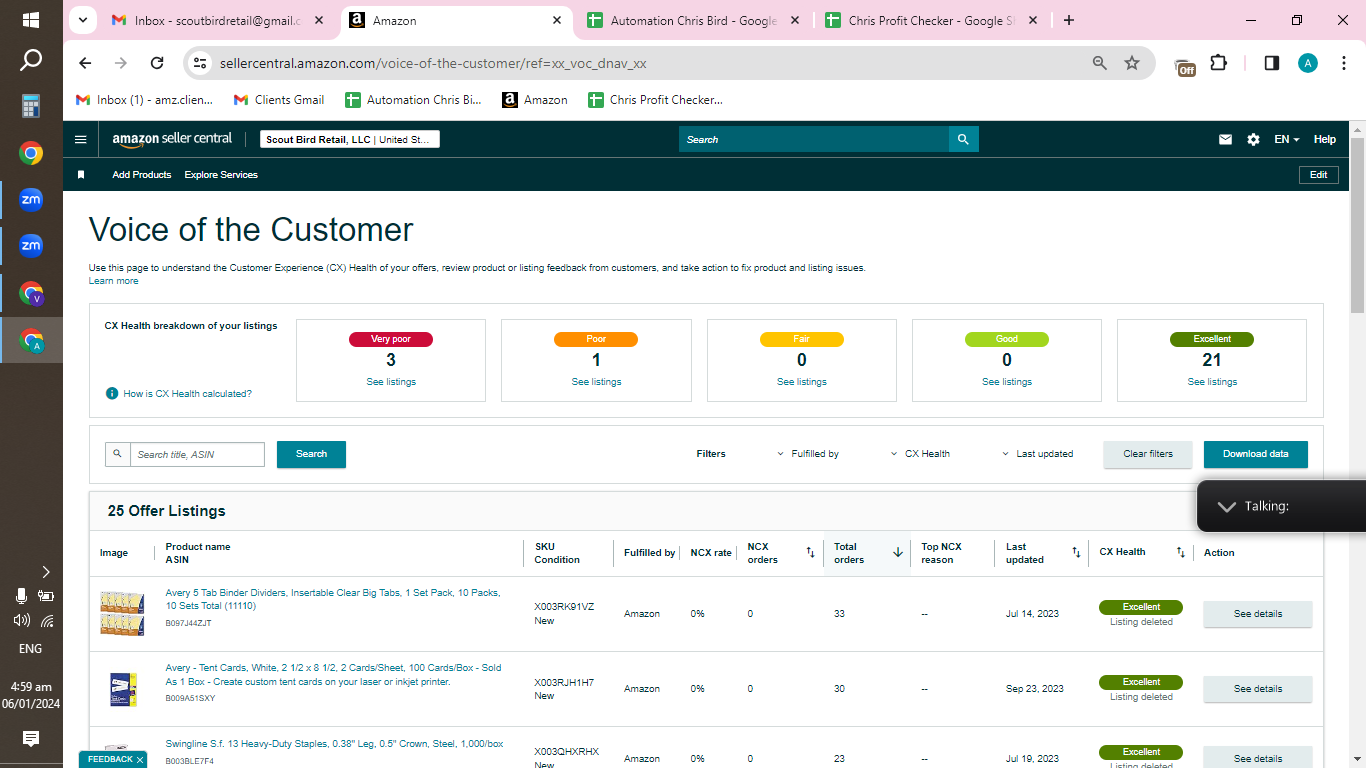Open the Scout Bird Retail account switcher
Screen dimensions: 1366x768
350,140
